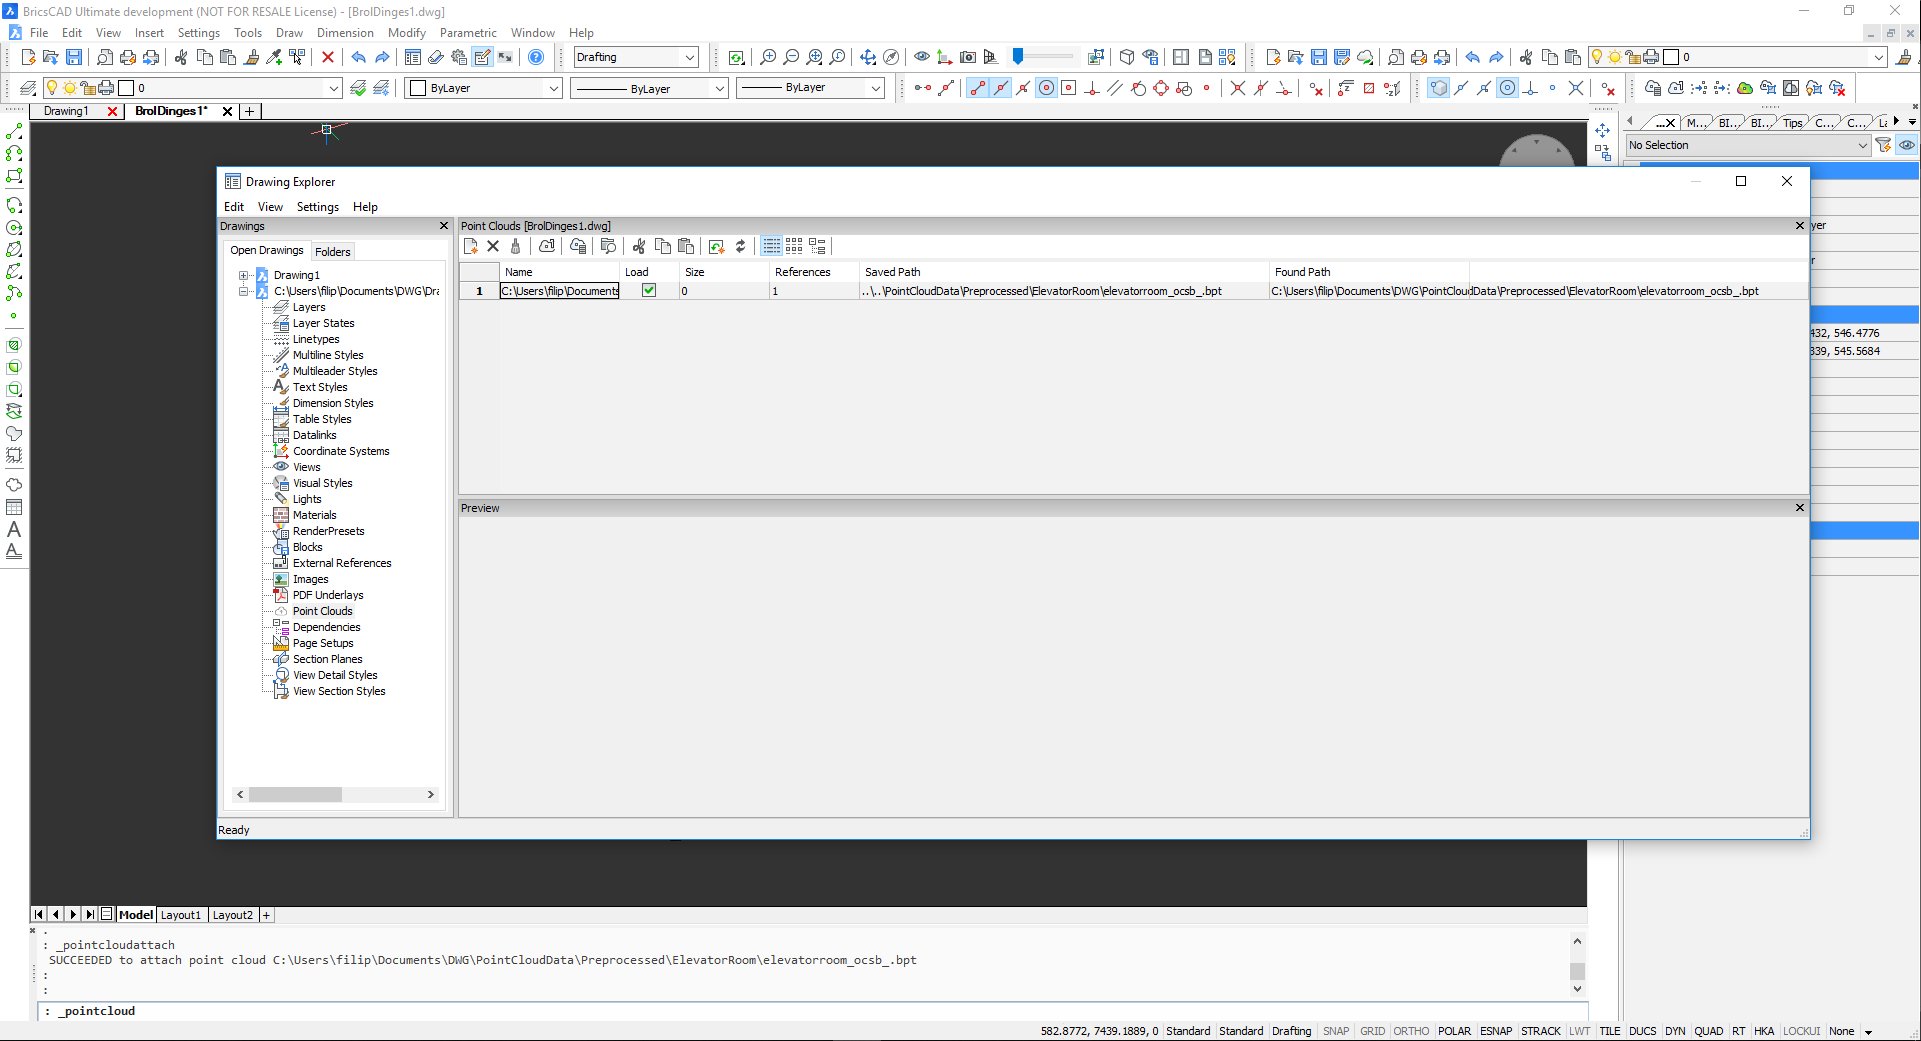This screenshot has height=1041, width=1921.
Task: Open the ByLayer lineweight dropdown
Action: point(811,88)
